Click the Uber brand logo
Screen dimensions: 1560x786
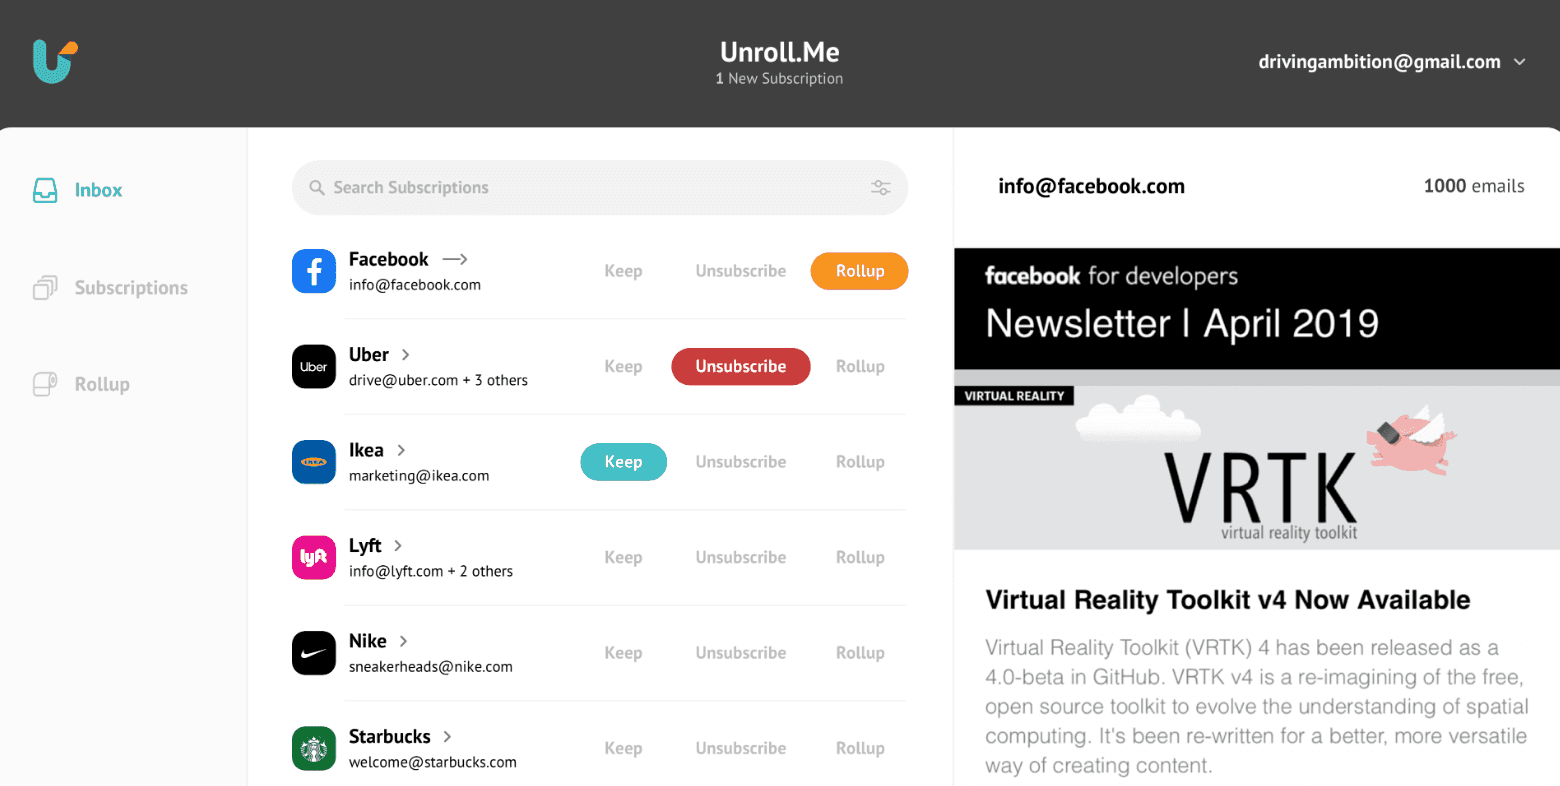pos(314,367)
